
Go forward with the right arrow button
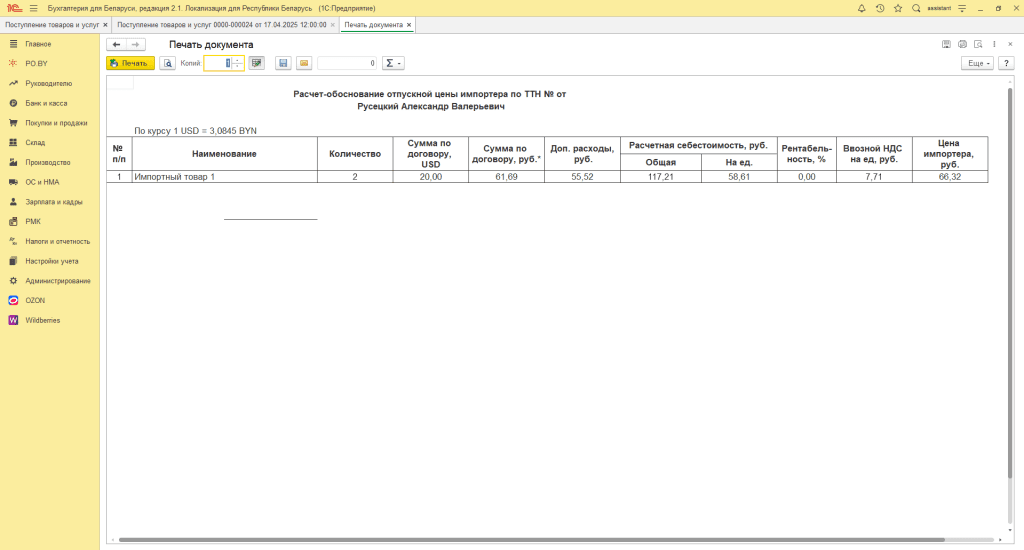[135, 44]
